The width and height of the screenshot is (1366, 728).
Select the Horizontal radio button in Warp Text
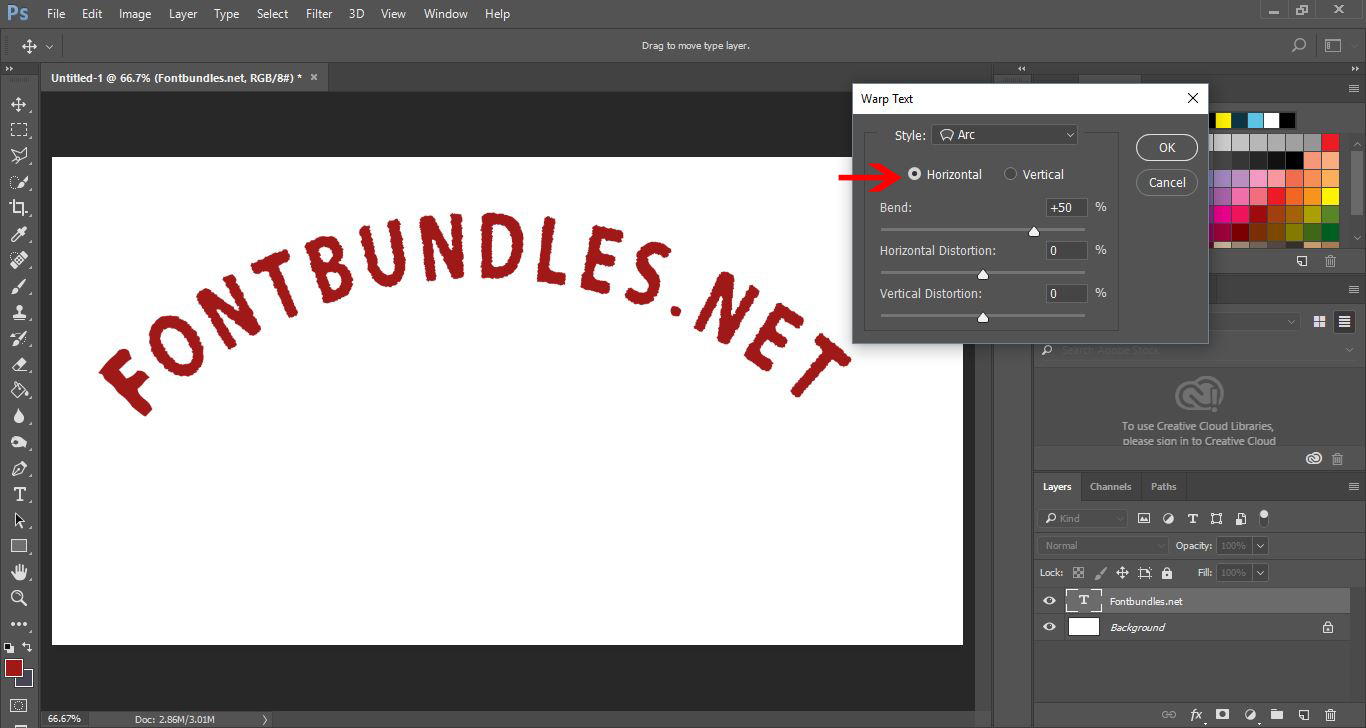pos(914,173)
